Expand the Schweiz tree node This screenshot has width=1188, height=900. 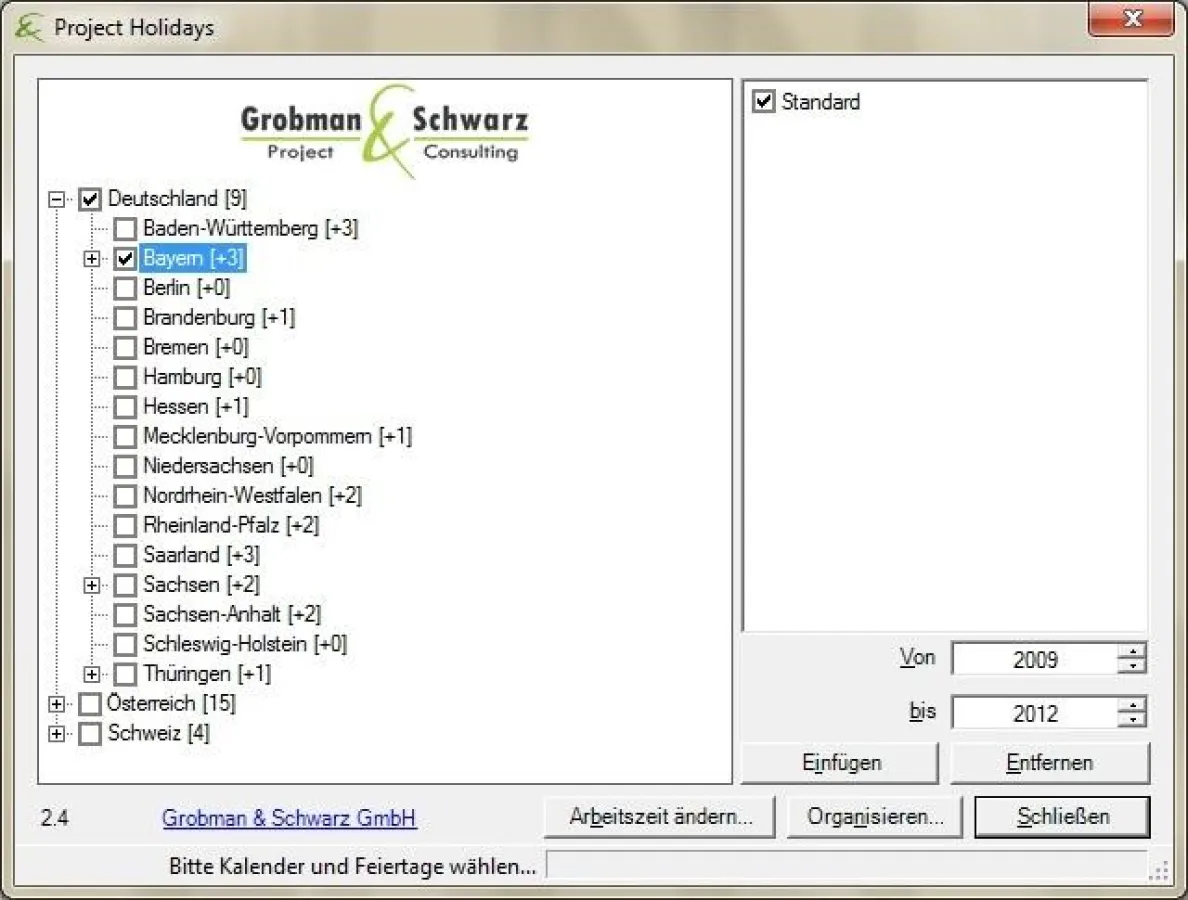pyautogui.click(x=57, y=734)
